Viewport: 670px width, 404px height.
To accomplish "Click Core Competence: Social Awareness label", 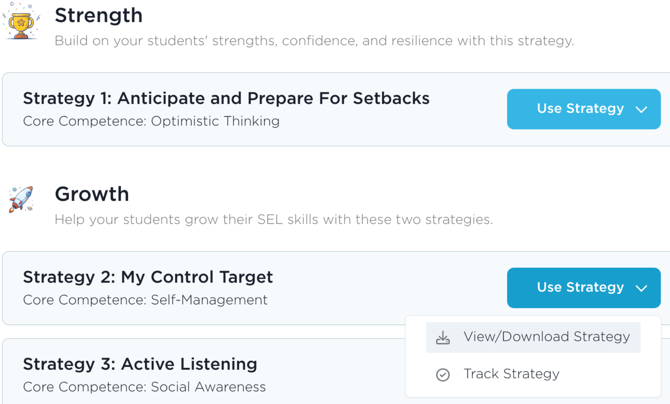I will 144,387.
